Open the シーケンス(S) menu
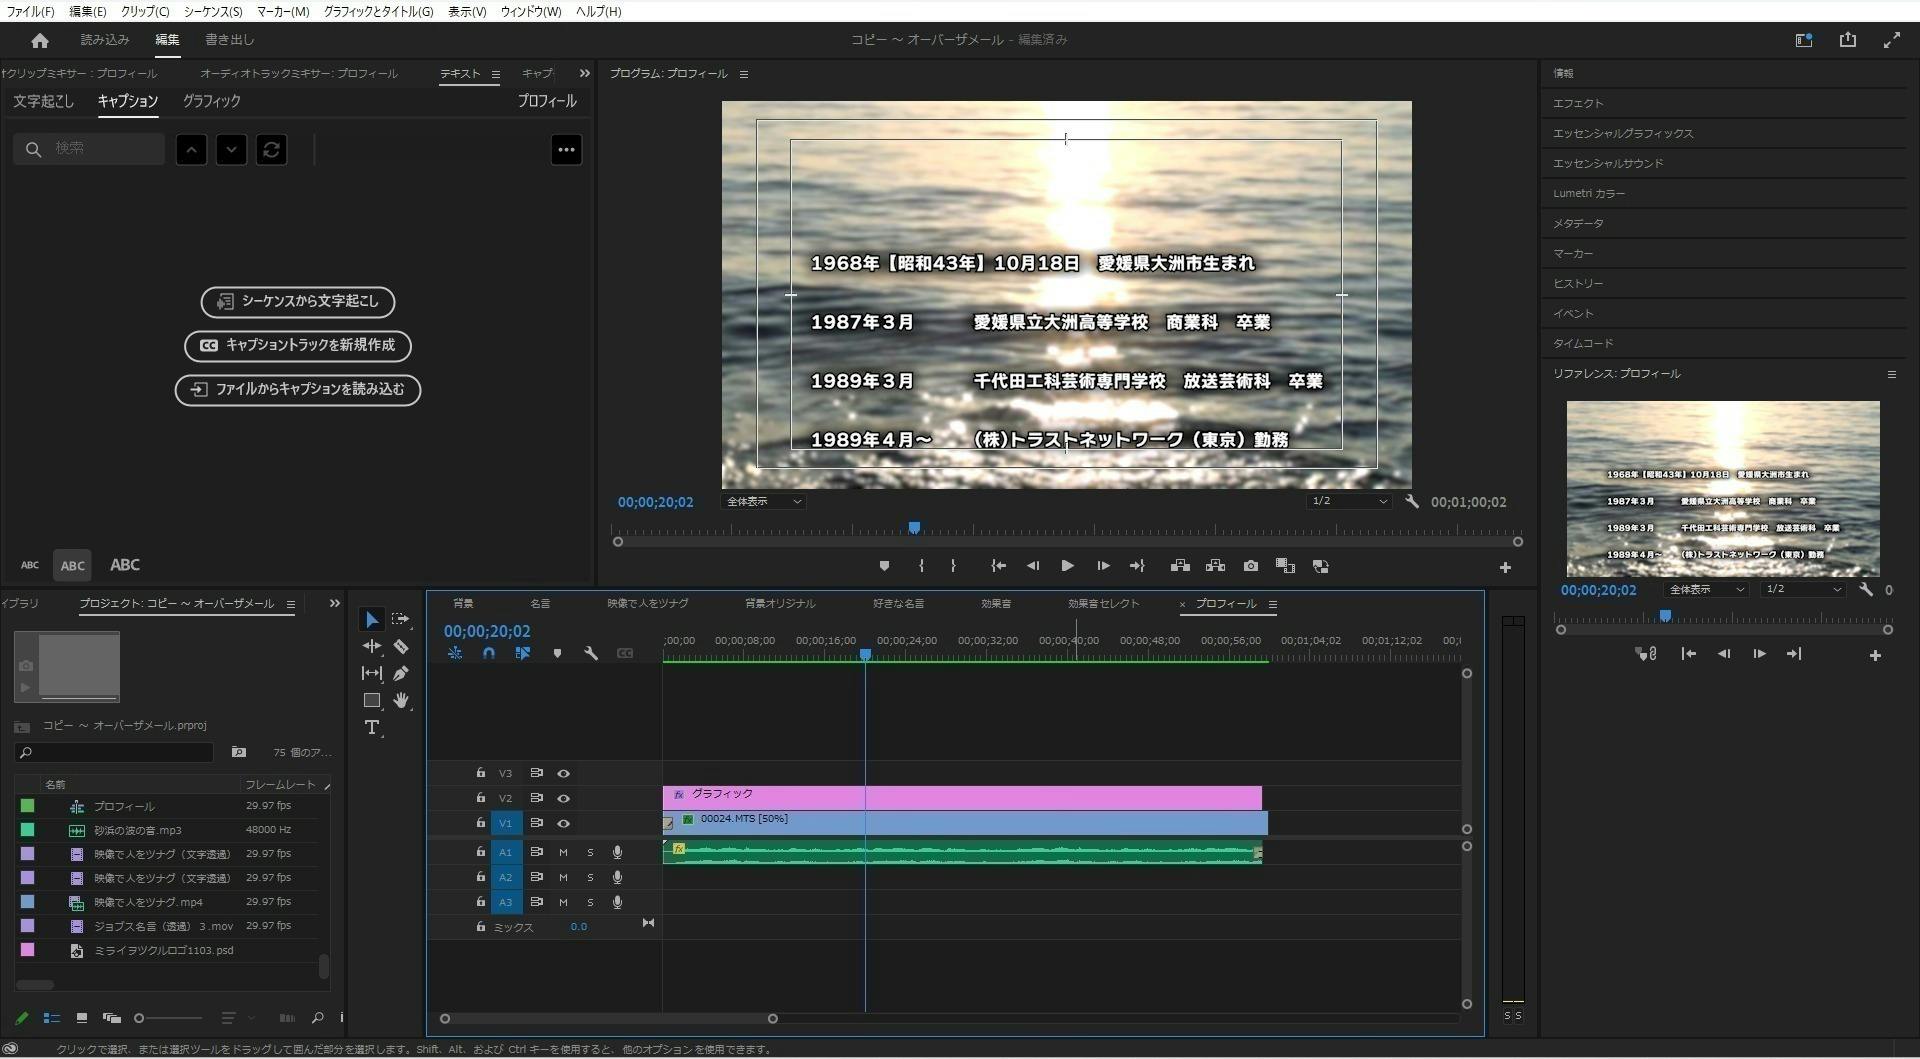 [212, 11]
